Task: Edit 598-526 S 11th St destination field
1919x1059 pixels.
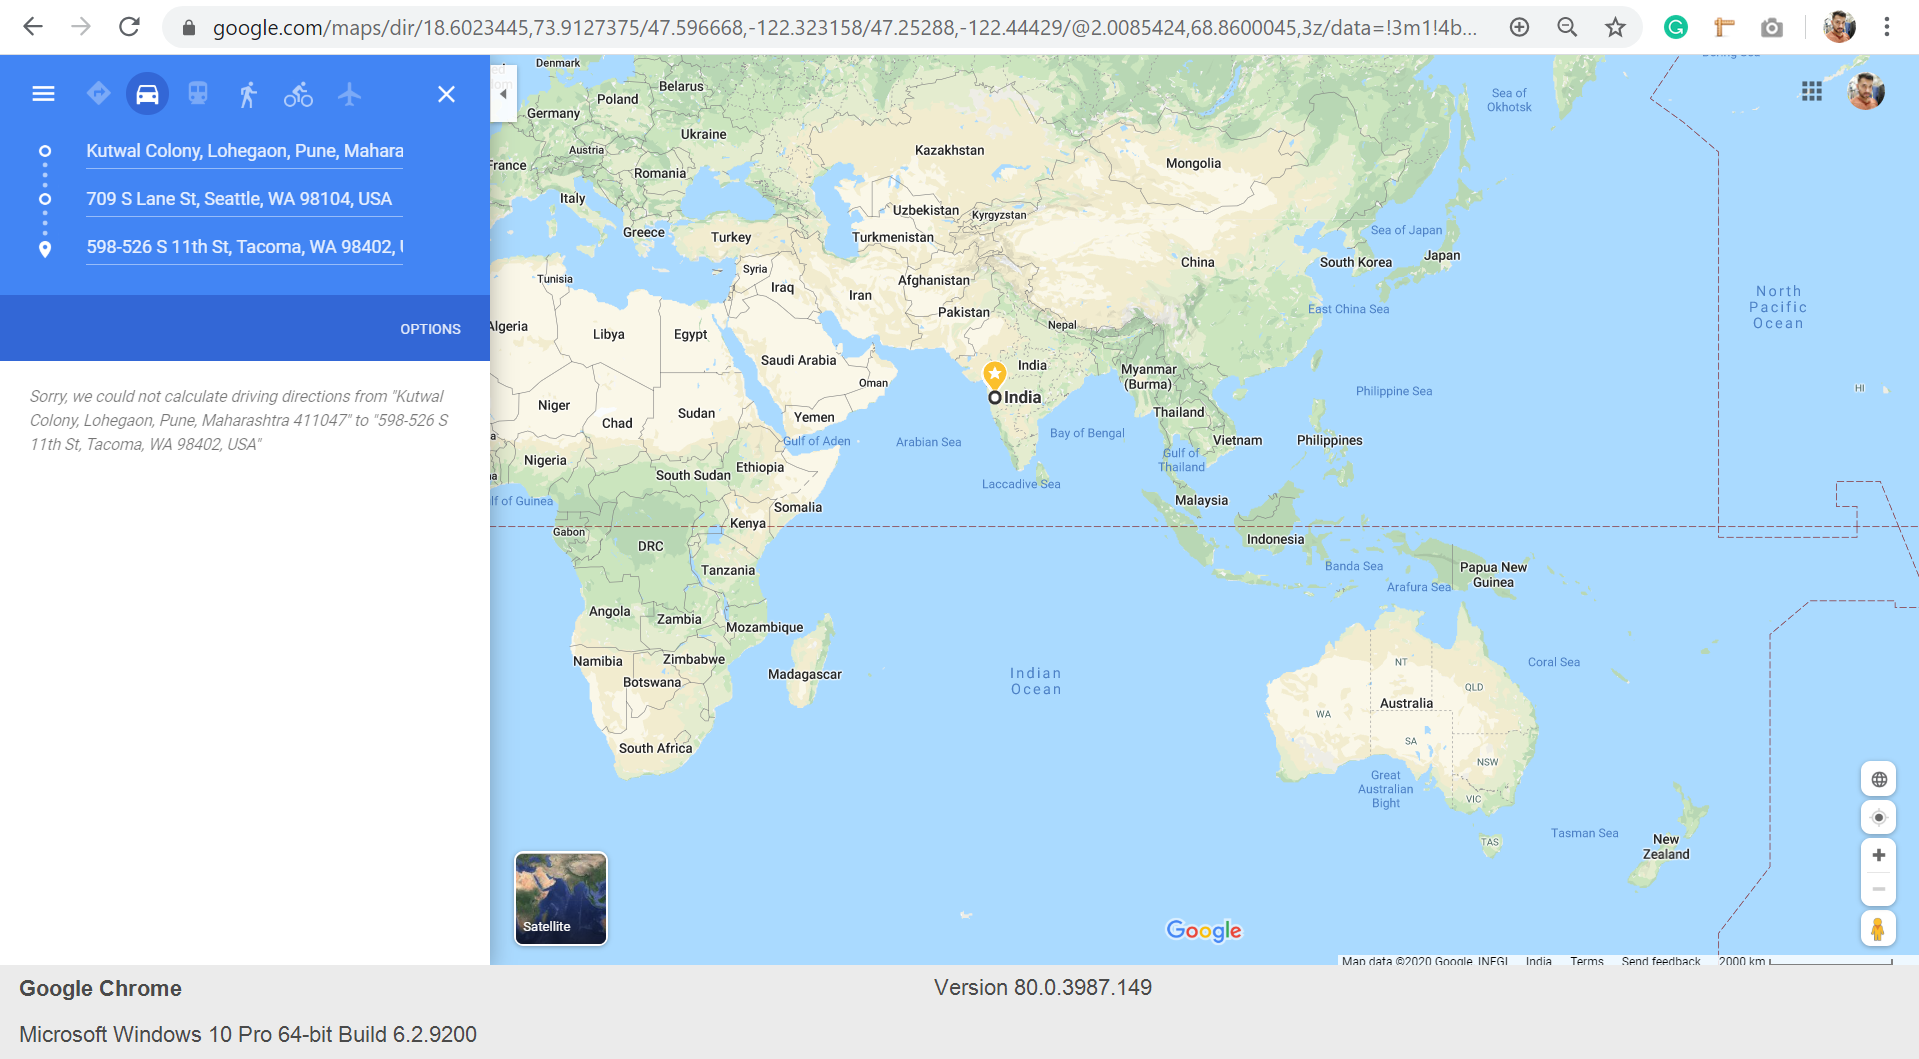Action: click(244, 247)
